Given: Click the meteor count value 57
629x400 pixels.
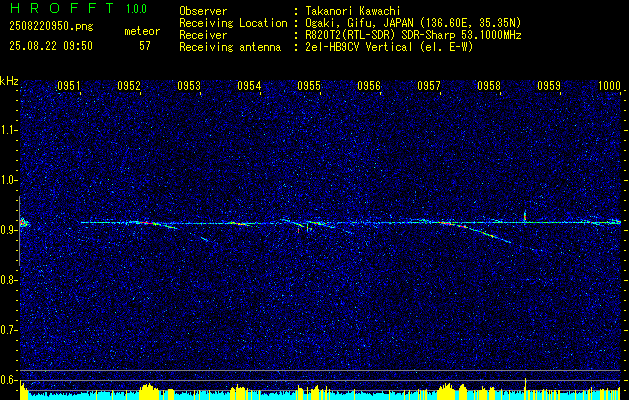Looking at the screenshot, I should (145, 46).
